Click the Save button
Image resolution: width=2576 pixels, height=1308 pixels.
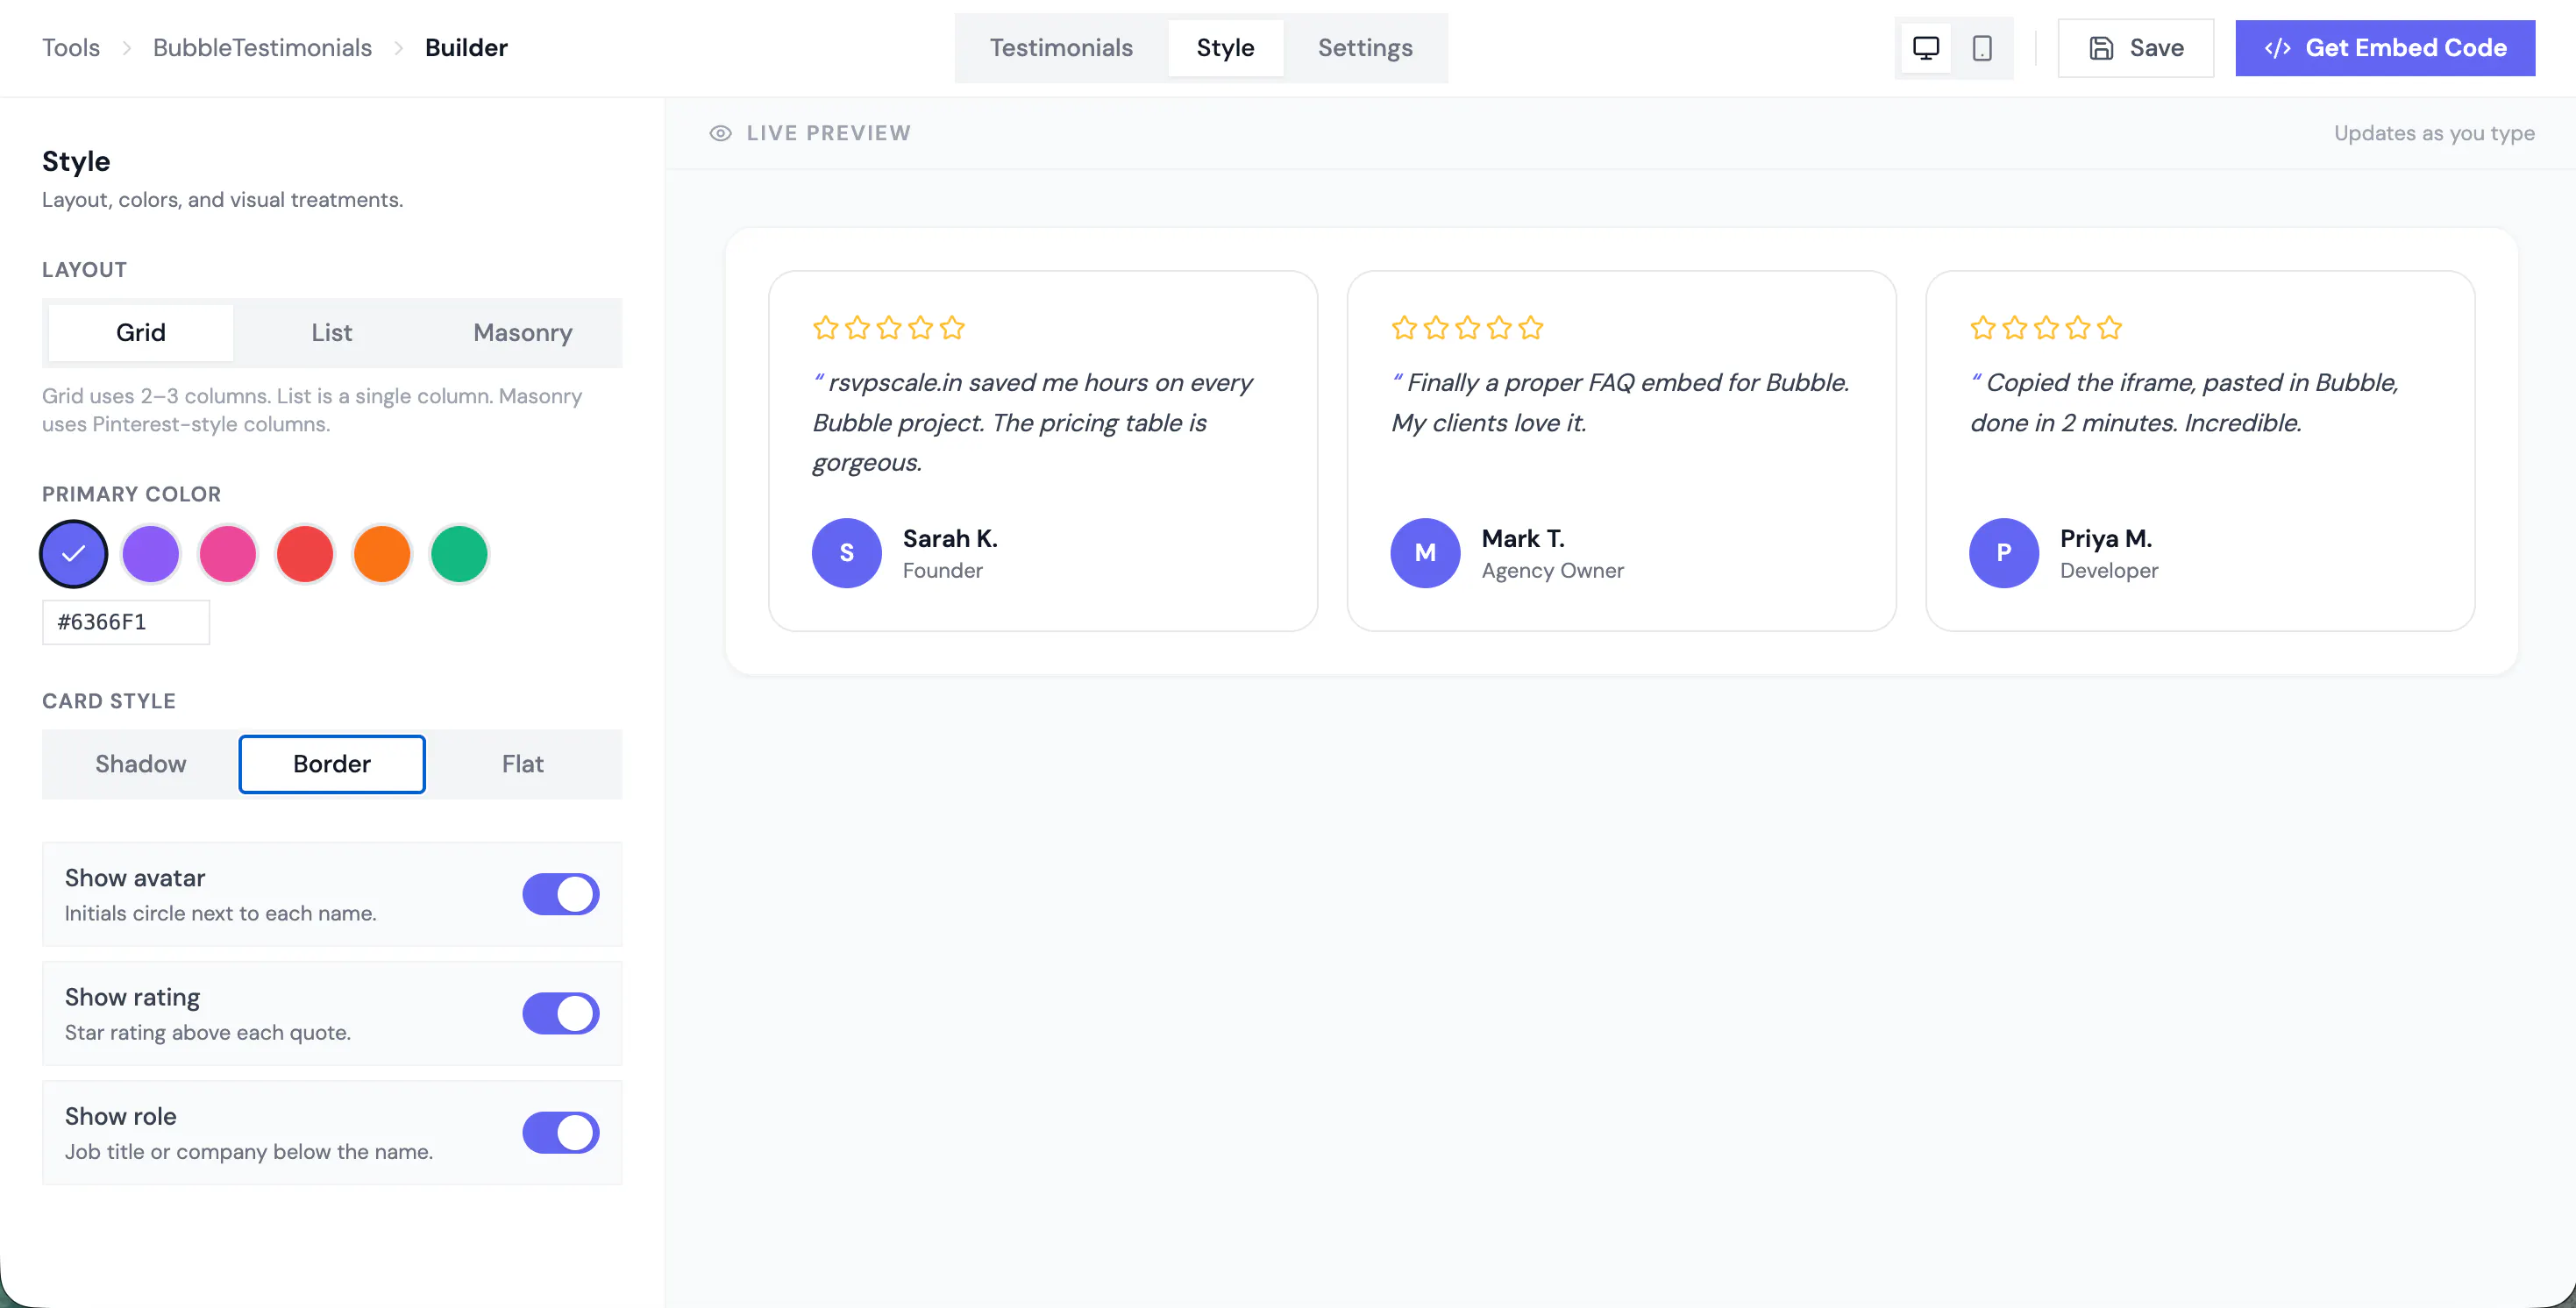pyautogui.click(x=2136, y=48)
